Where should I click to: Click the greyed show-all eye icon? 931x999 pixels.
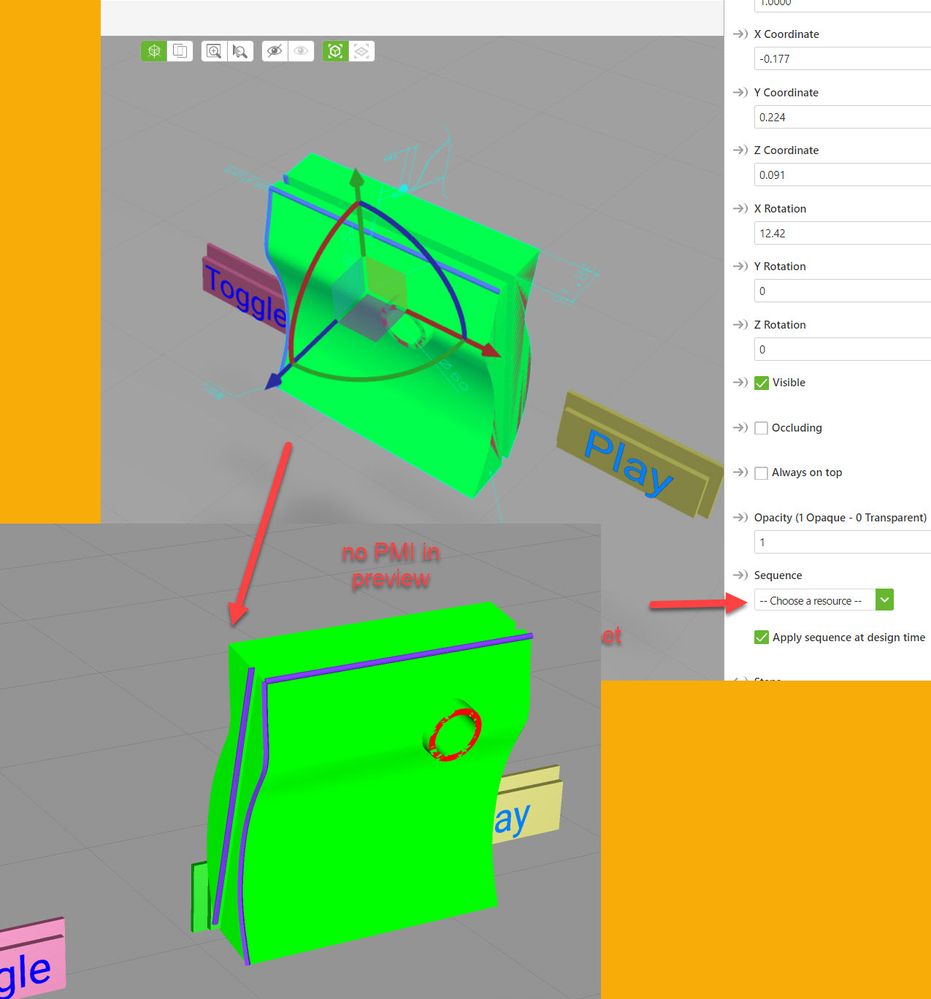(301, 51)
